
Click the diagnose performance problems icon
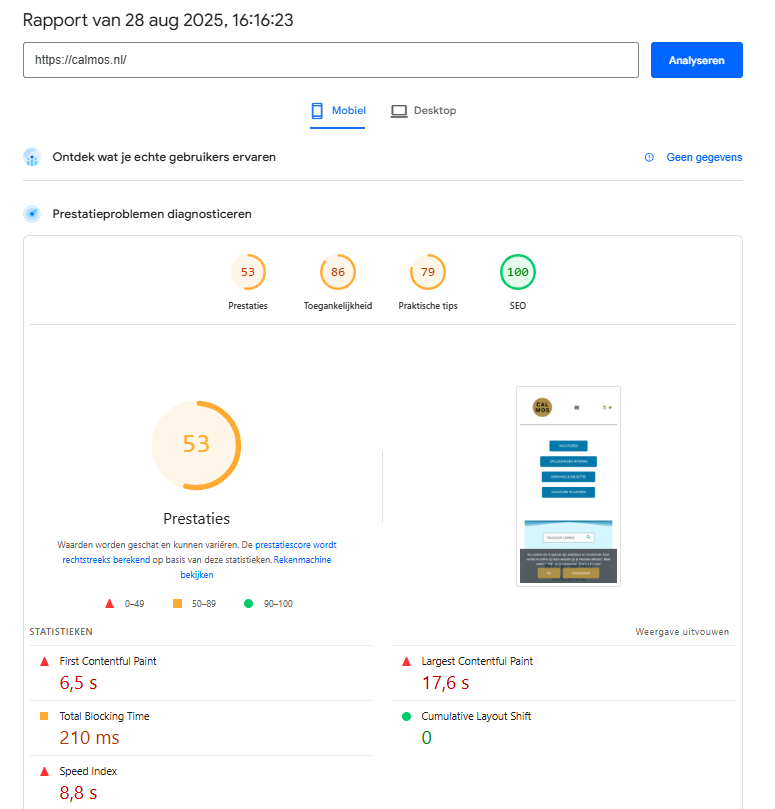[32, 214]
